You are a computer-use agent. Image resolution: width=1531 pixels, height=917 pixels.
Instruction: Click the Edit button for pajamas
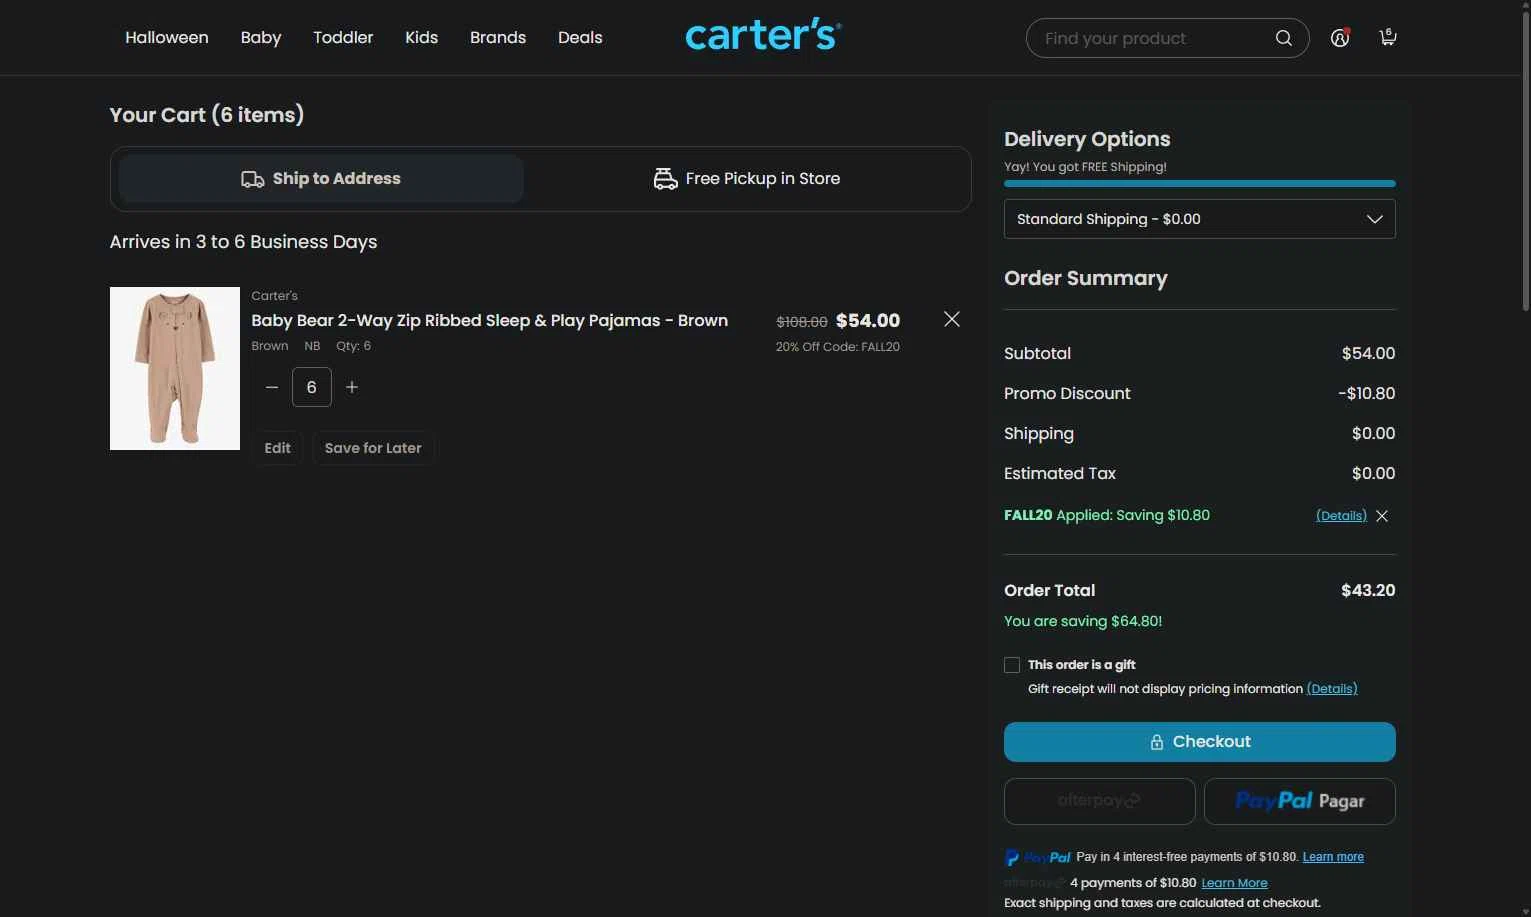[277, 448]
